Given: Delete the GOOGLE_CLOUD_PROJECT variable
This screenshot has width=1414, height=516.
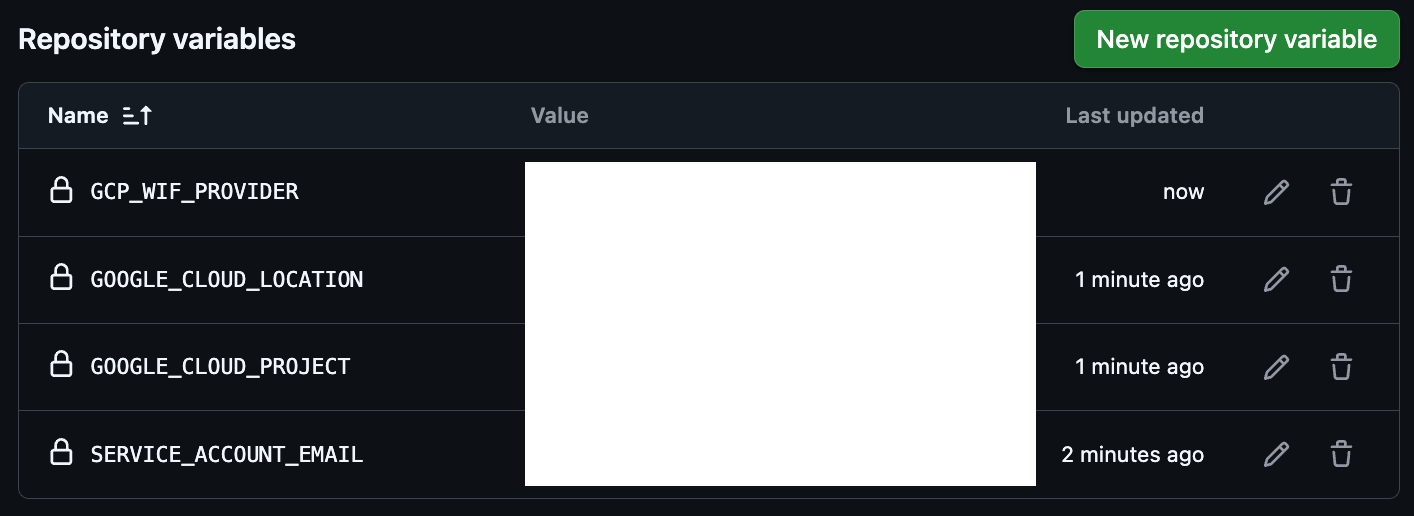Looking at the screenshot, I should (1342, 367).
